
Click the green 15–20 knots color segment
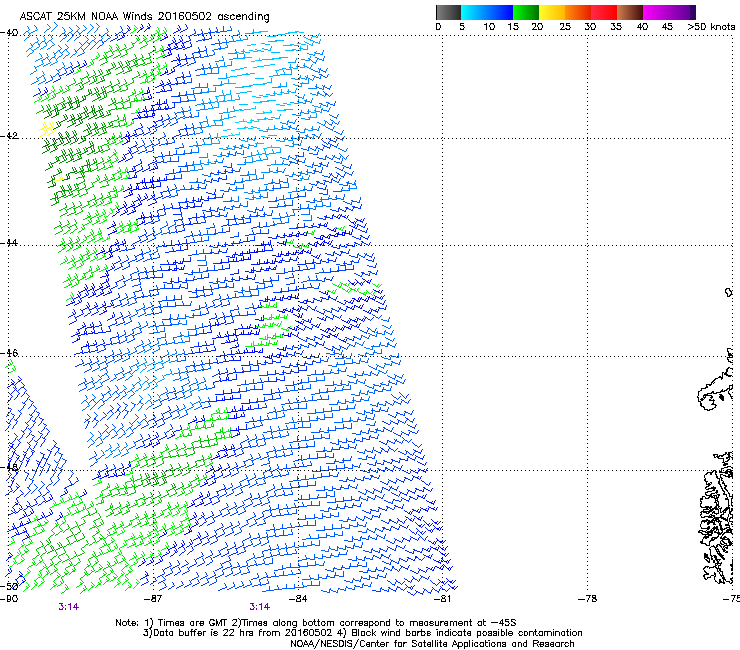pyautogui.click(x=526, y=12)
